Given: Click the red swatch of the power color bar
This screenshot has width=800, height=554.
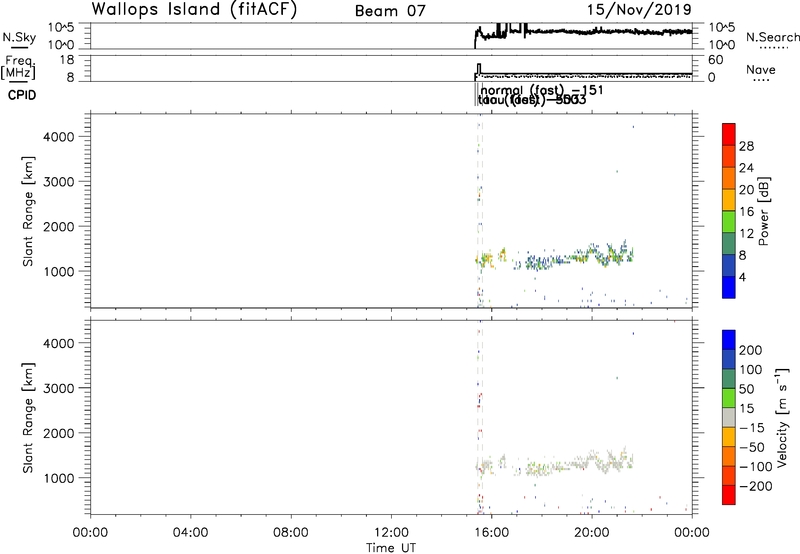Looking at the screenshot, I should (729, 133).
